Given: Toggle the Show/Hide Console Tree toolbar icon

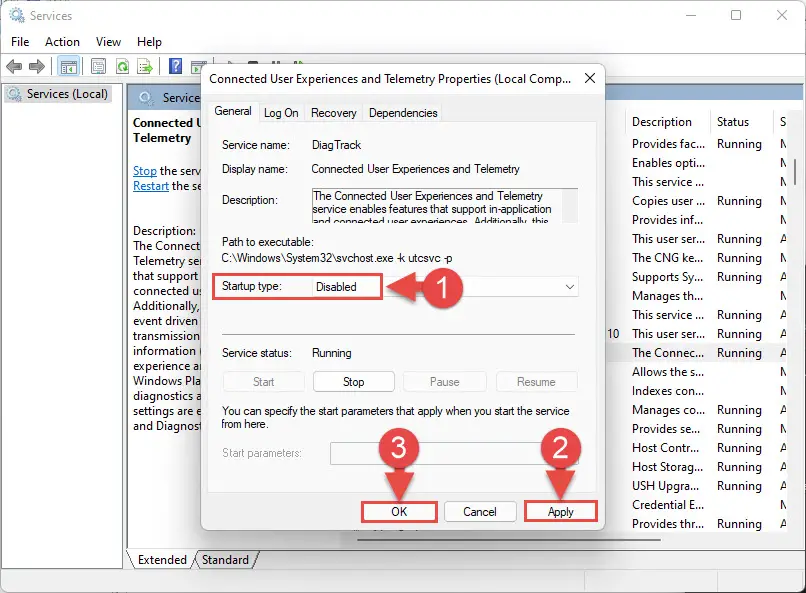Looking at the screenshot, I should tap(68, 66).
